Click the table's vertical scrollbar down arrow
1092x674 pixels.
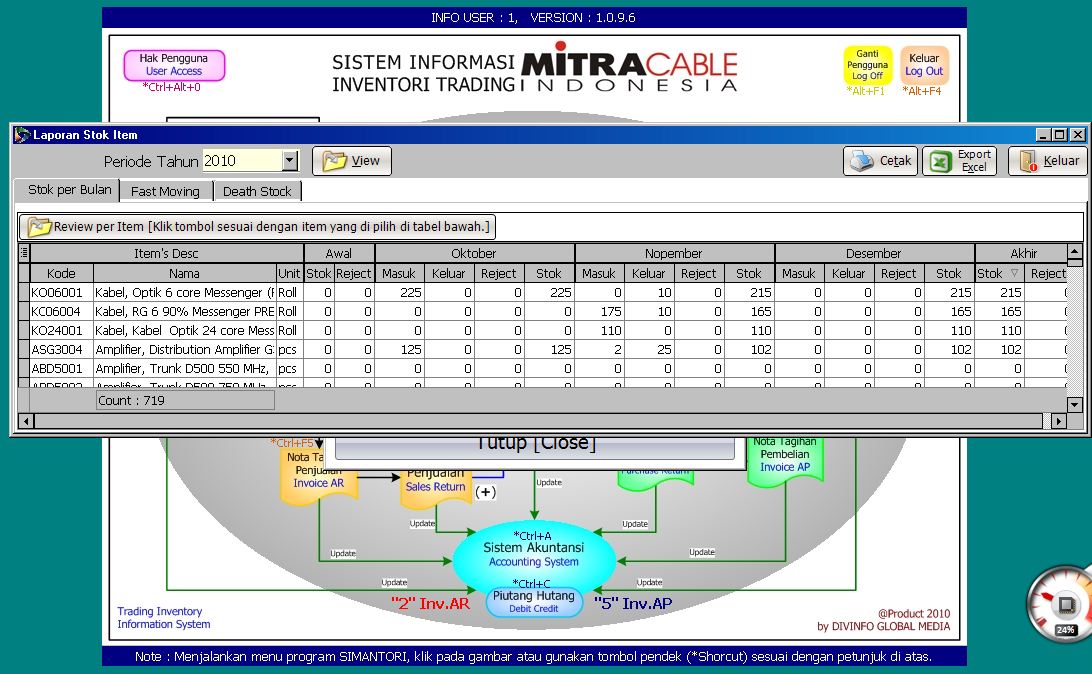(1074, 404)
